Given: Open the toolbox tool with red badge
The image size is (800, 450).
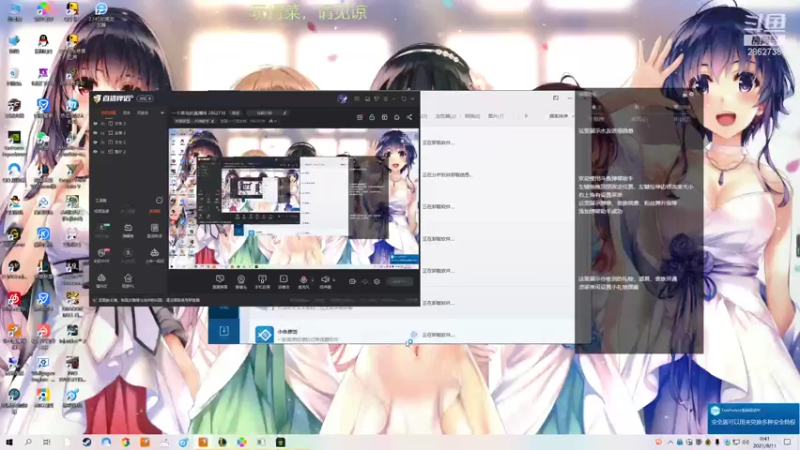Looking at the screenshot, I should (102, 254).
